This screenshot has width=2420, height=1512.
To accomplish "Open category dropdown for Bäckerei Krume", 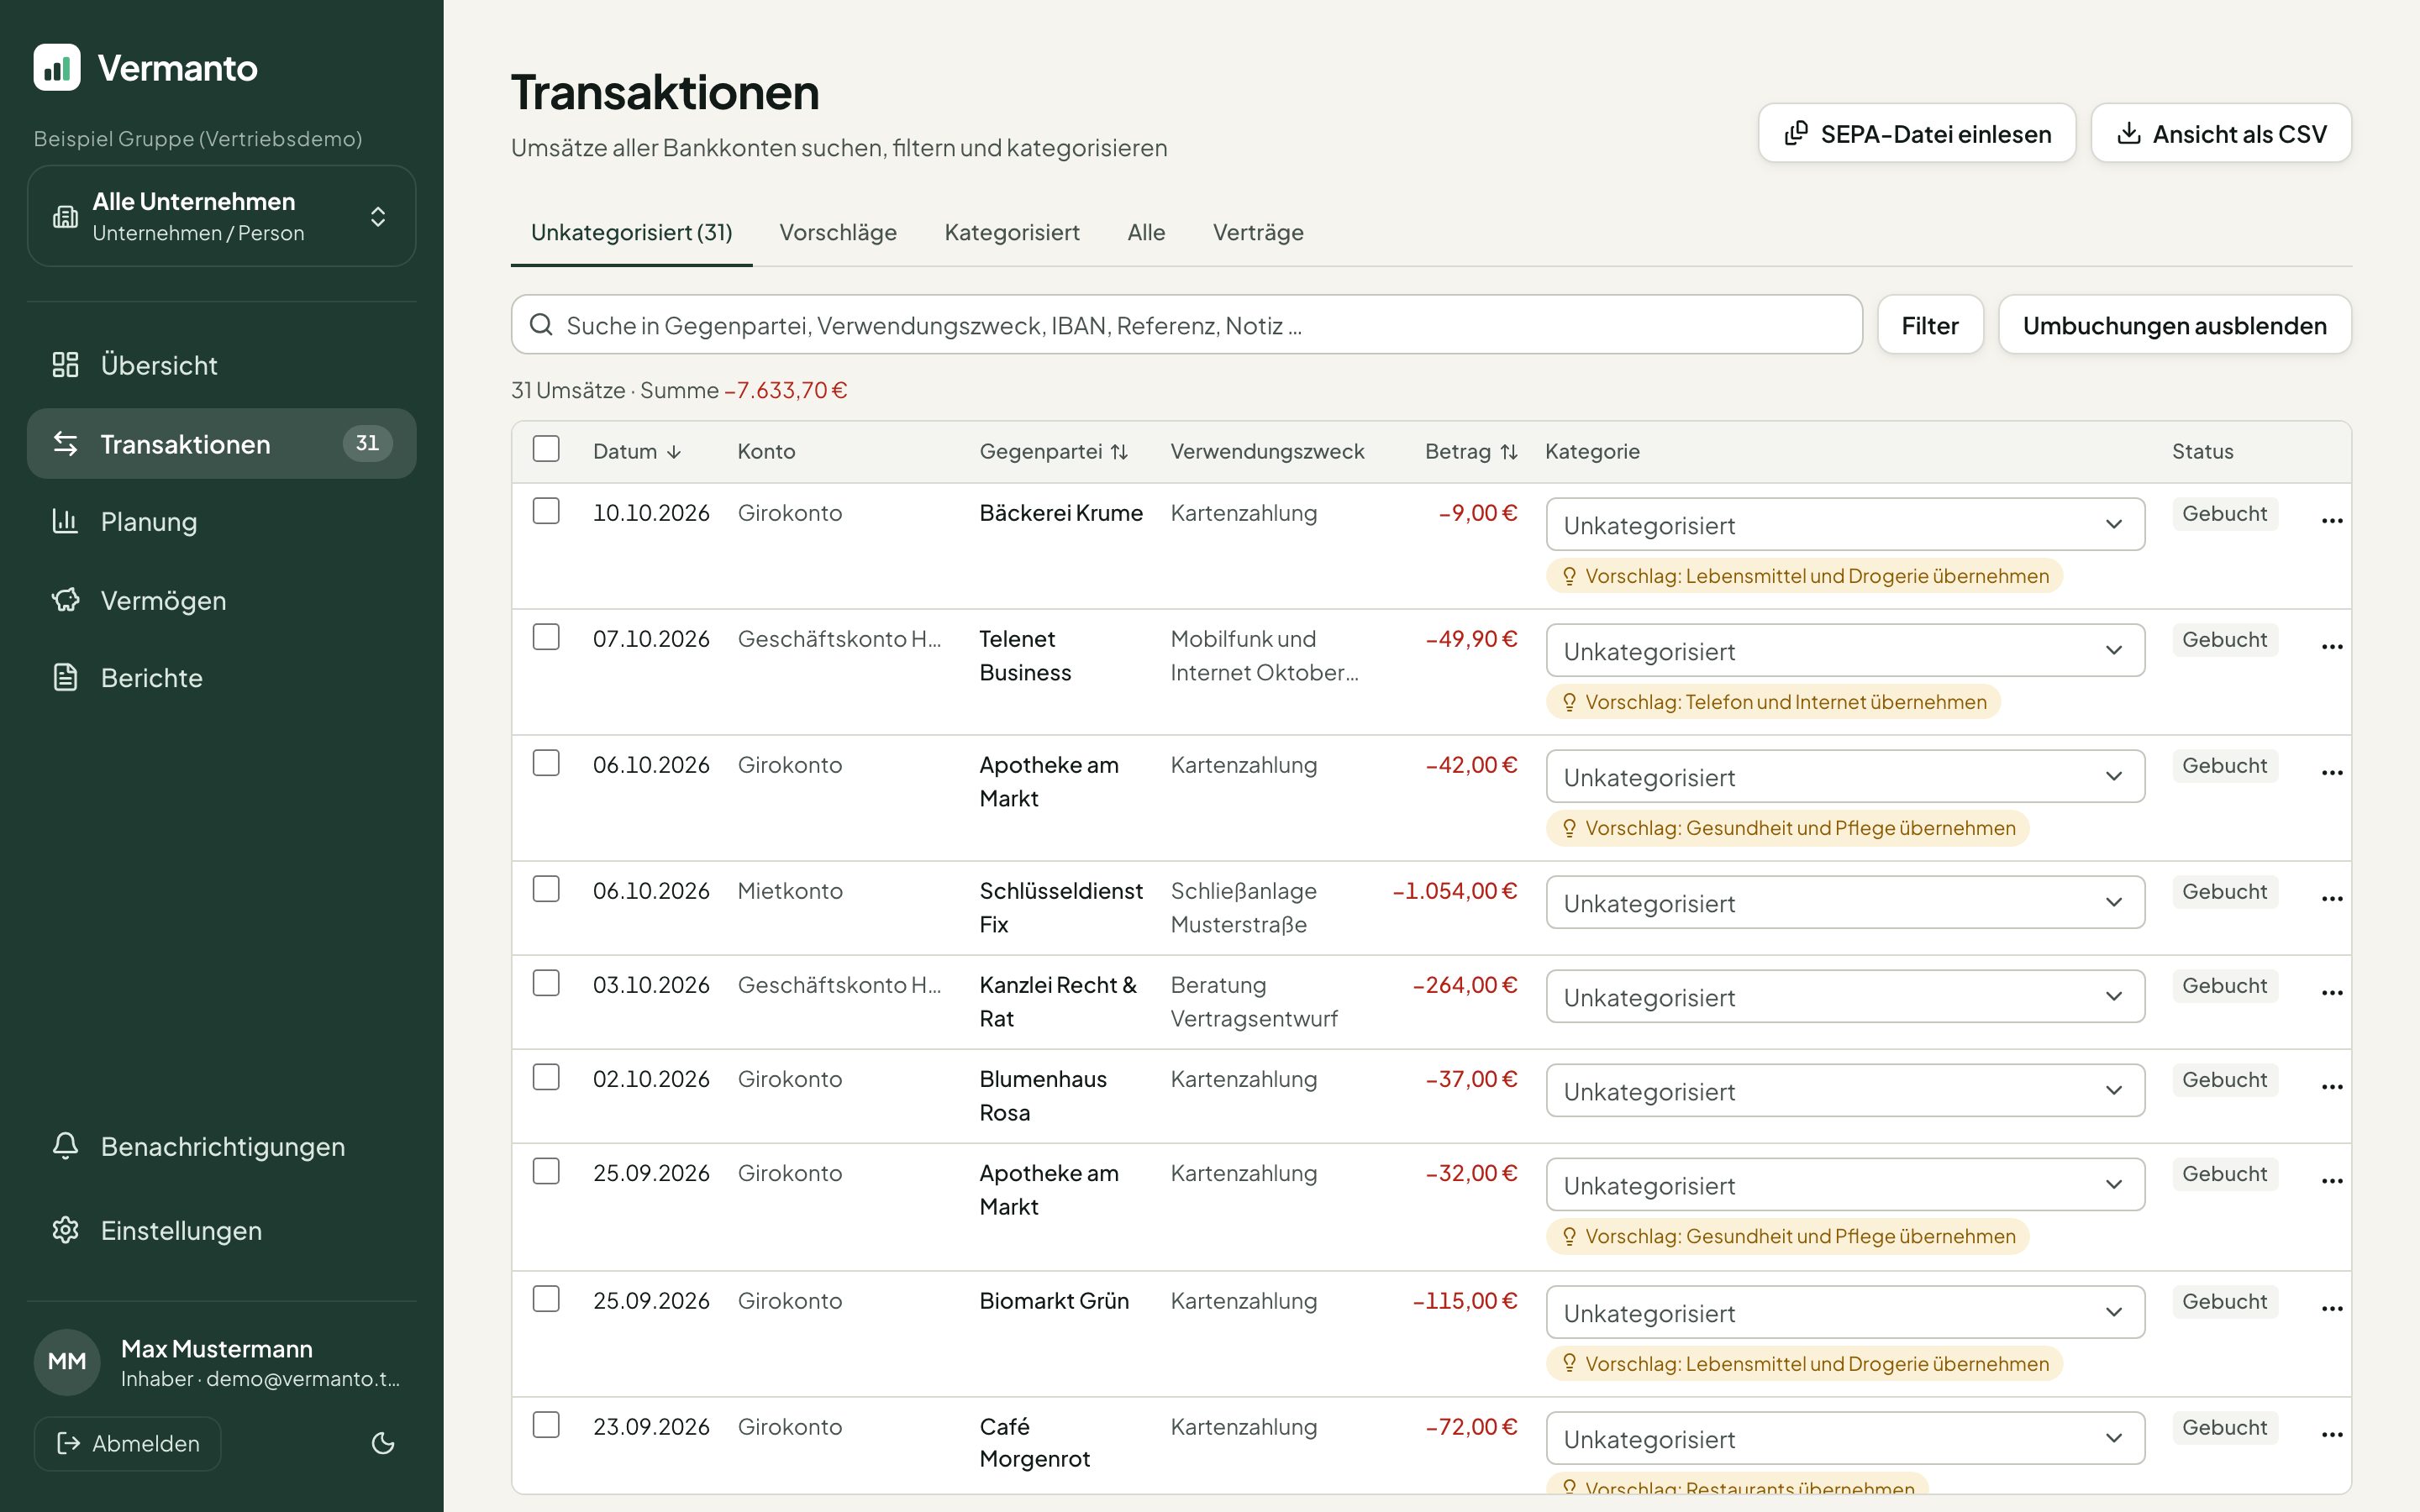I will point(1845,524).
